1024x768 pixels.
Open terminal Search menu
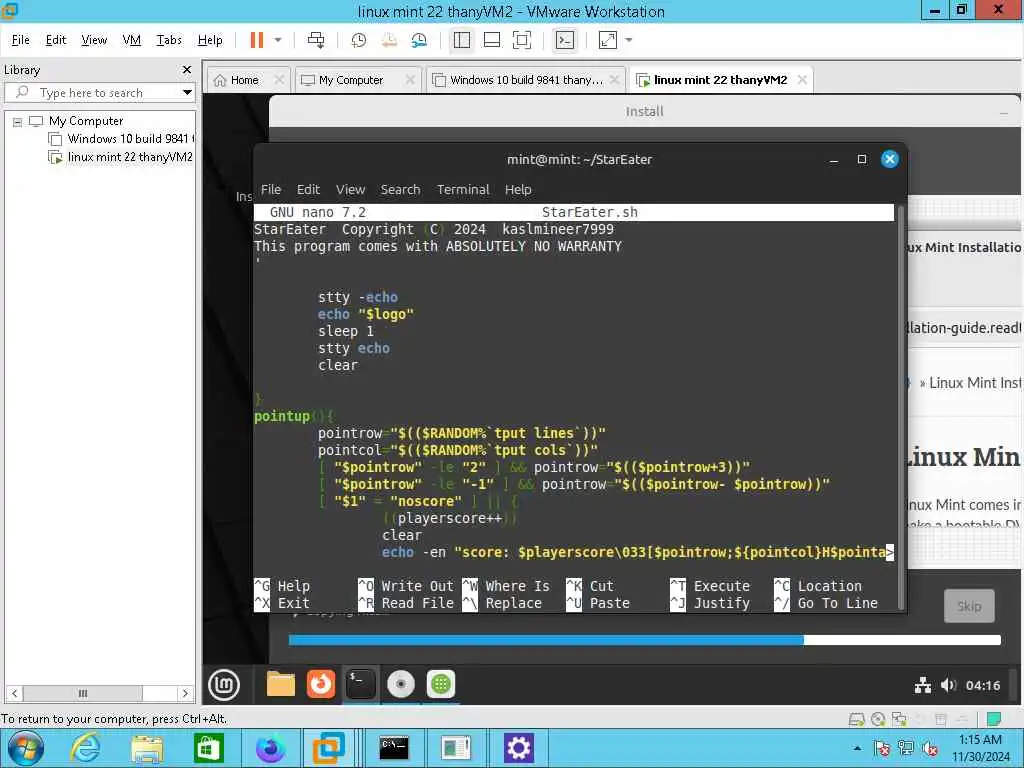400,189
